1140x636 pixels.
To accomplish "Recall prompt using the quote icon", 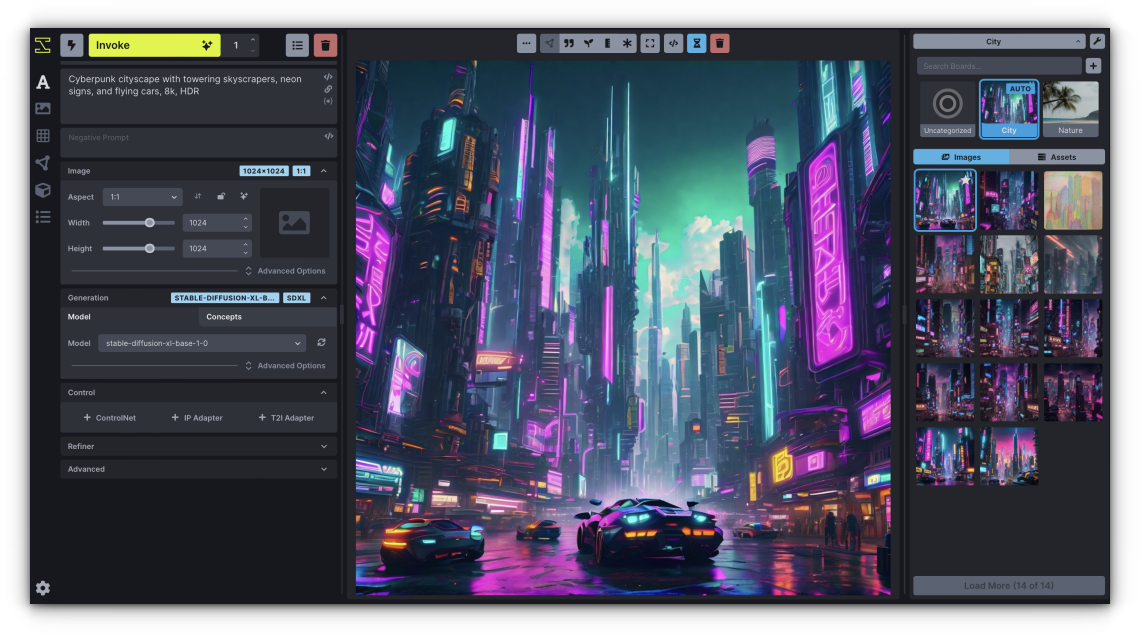I will (x=568, y=43).
